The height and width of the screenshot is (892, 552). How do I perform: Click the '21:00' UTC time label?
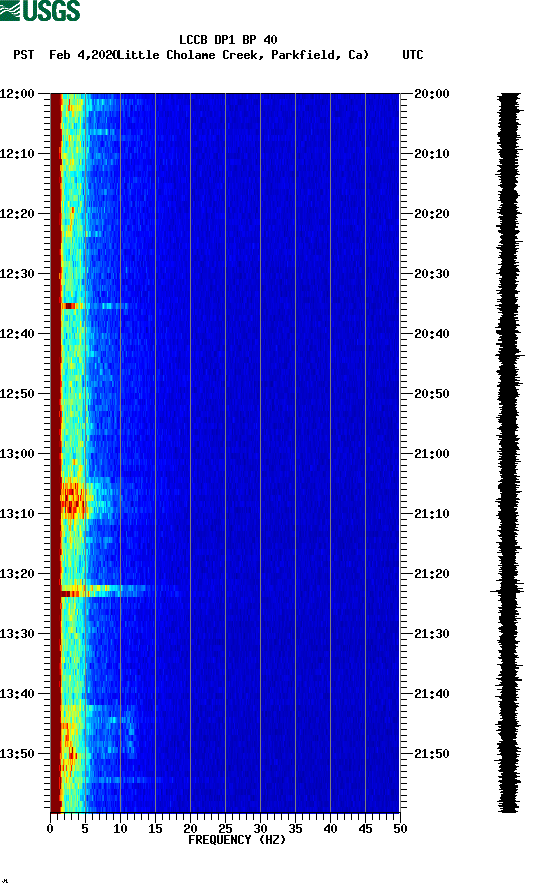pos(432,453)
